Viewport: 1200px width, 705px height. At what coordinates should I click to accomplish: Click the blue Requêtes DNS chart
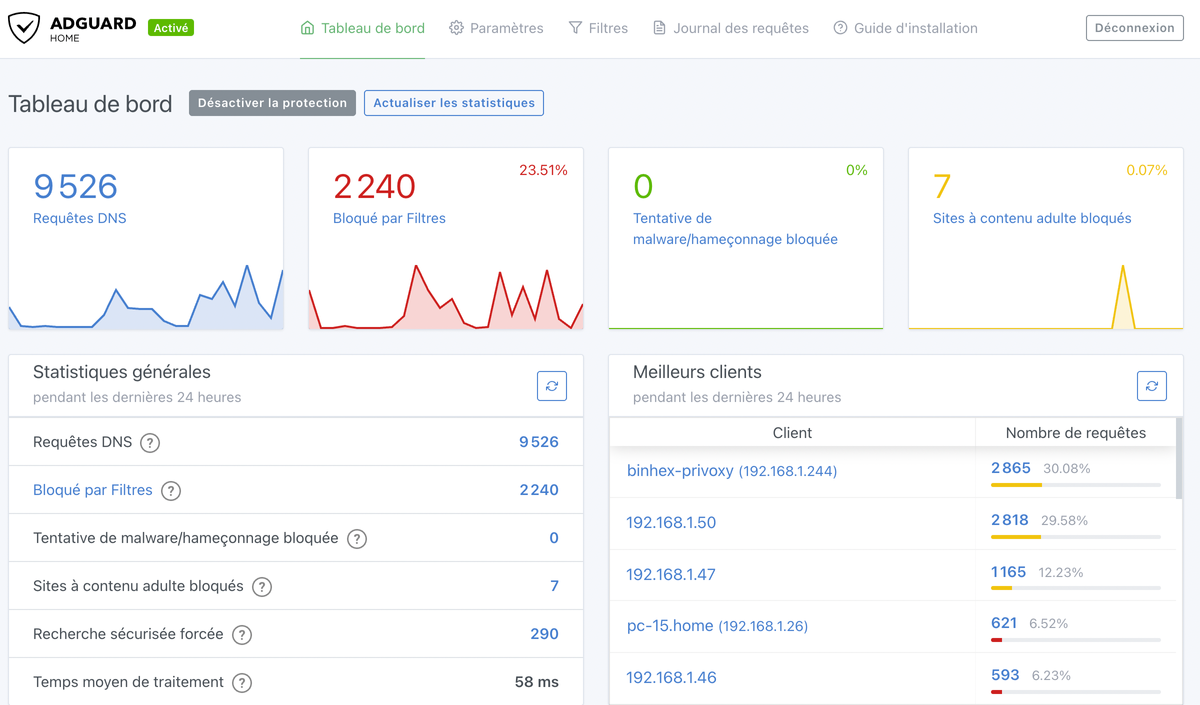146,297
